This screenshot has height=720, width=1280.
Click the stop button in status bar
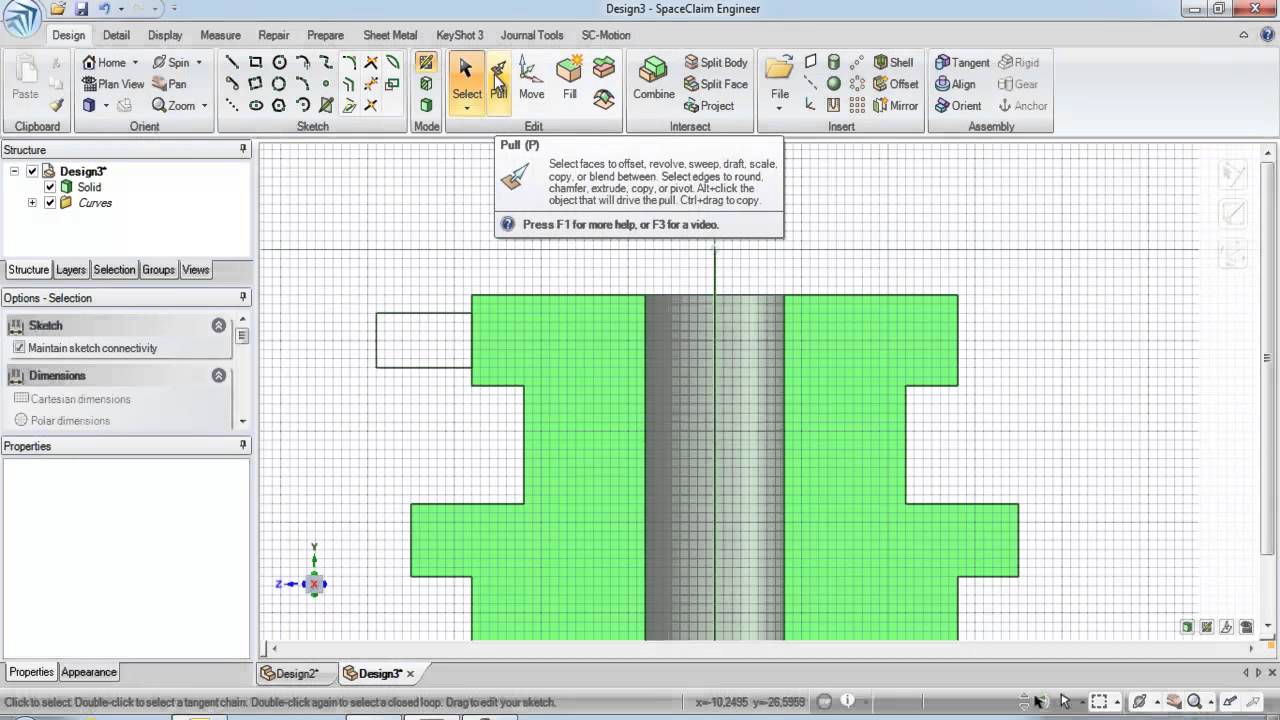coord(825,701)
